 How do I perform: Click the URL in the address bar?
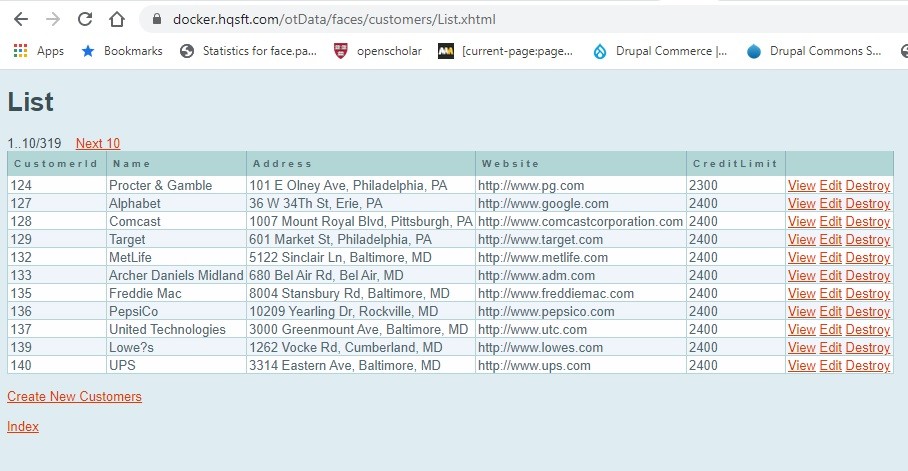[x=334, y=19]
